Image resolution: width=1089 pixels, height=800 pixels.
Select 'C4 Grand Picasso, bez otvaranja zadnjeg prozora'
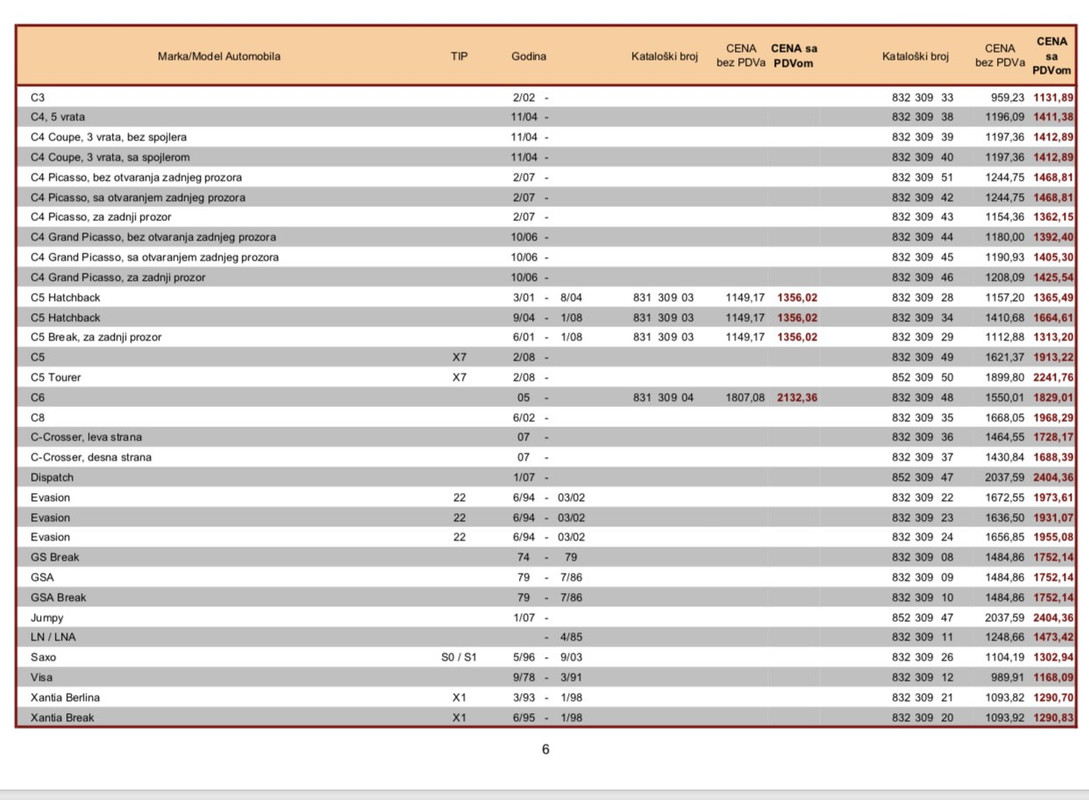[153, 237]
